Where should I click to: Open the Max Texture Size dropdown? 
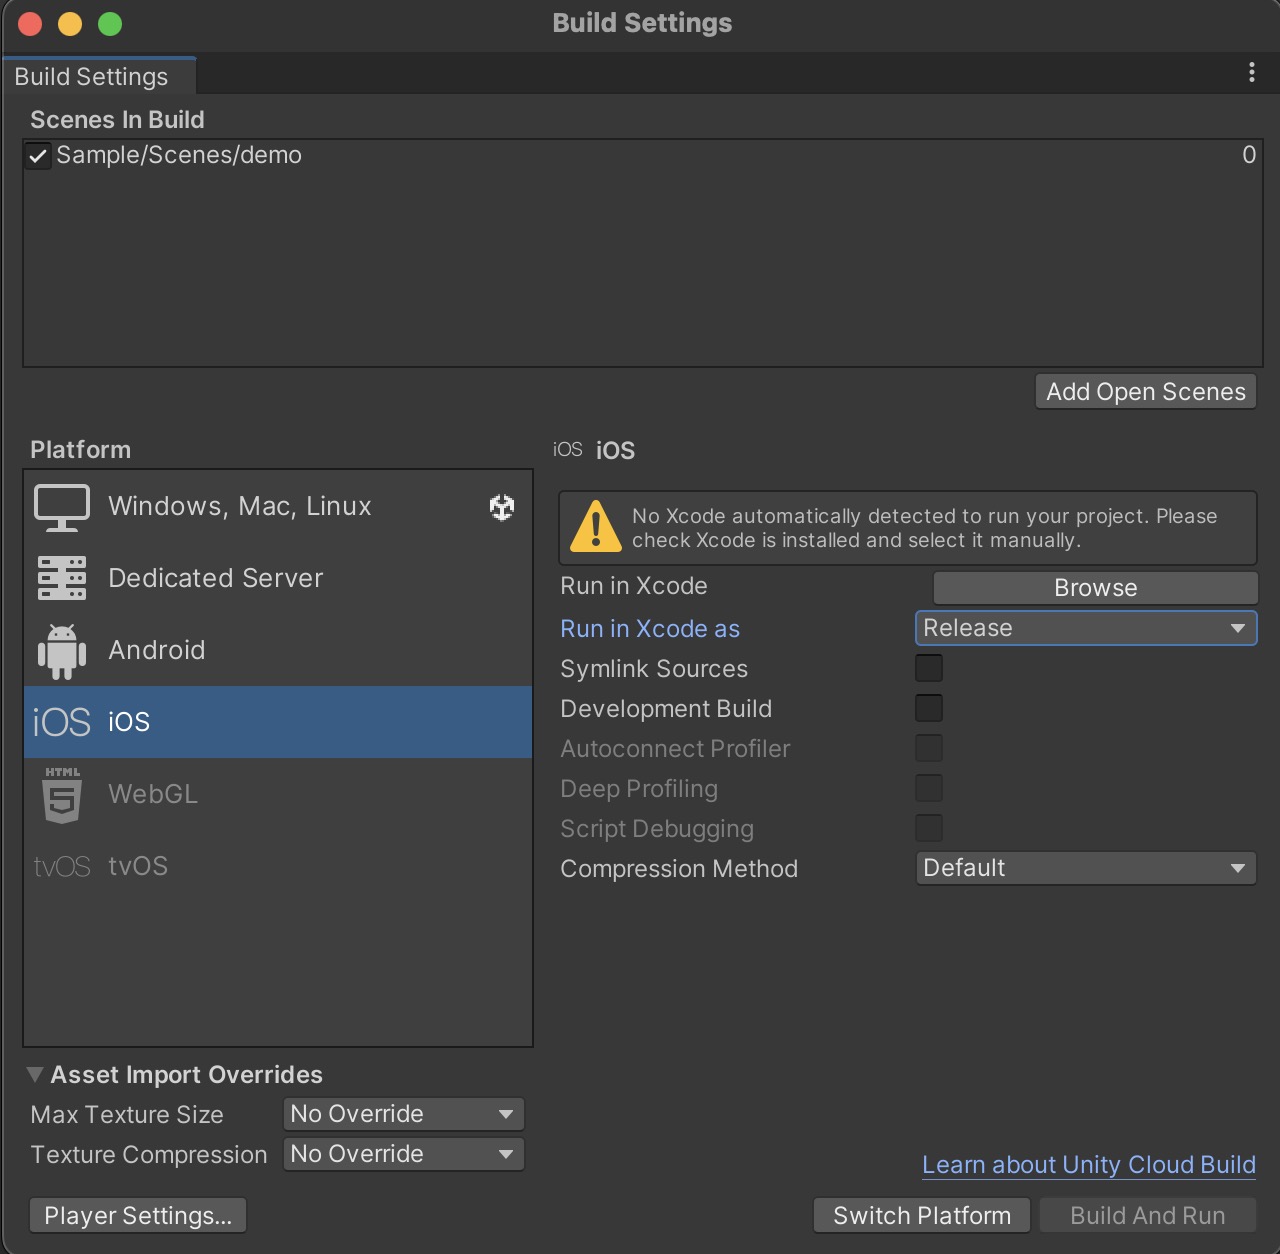pyautogui.click(x=403, y=1113)
